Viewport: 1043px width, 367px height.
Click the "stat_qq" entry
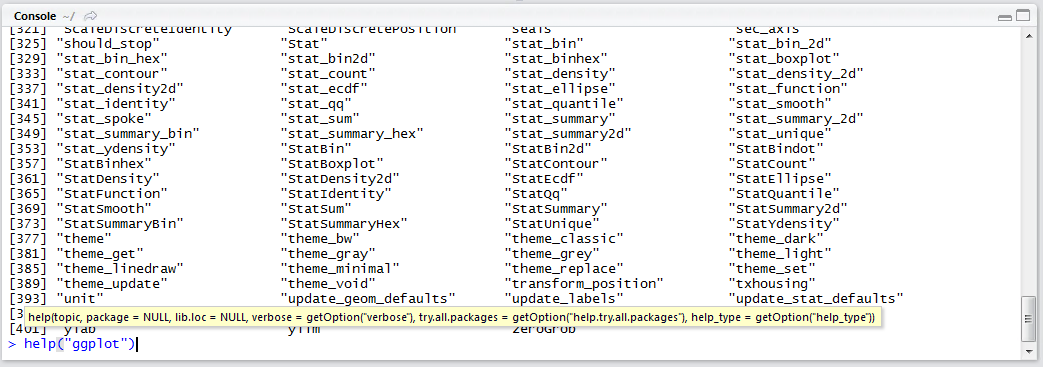(x=316, y=103)
